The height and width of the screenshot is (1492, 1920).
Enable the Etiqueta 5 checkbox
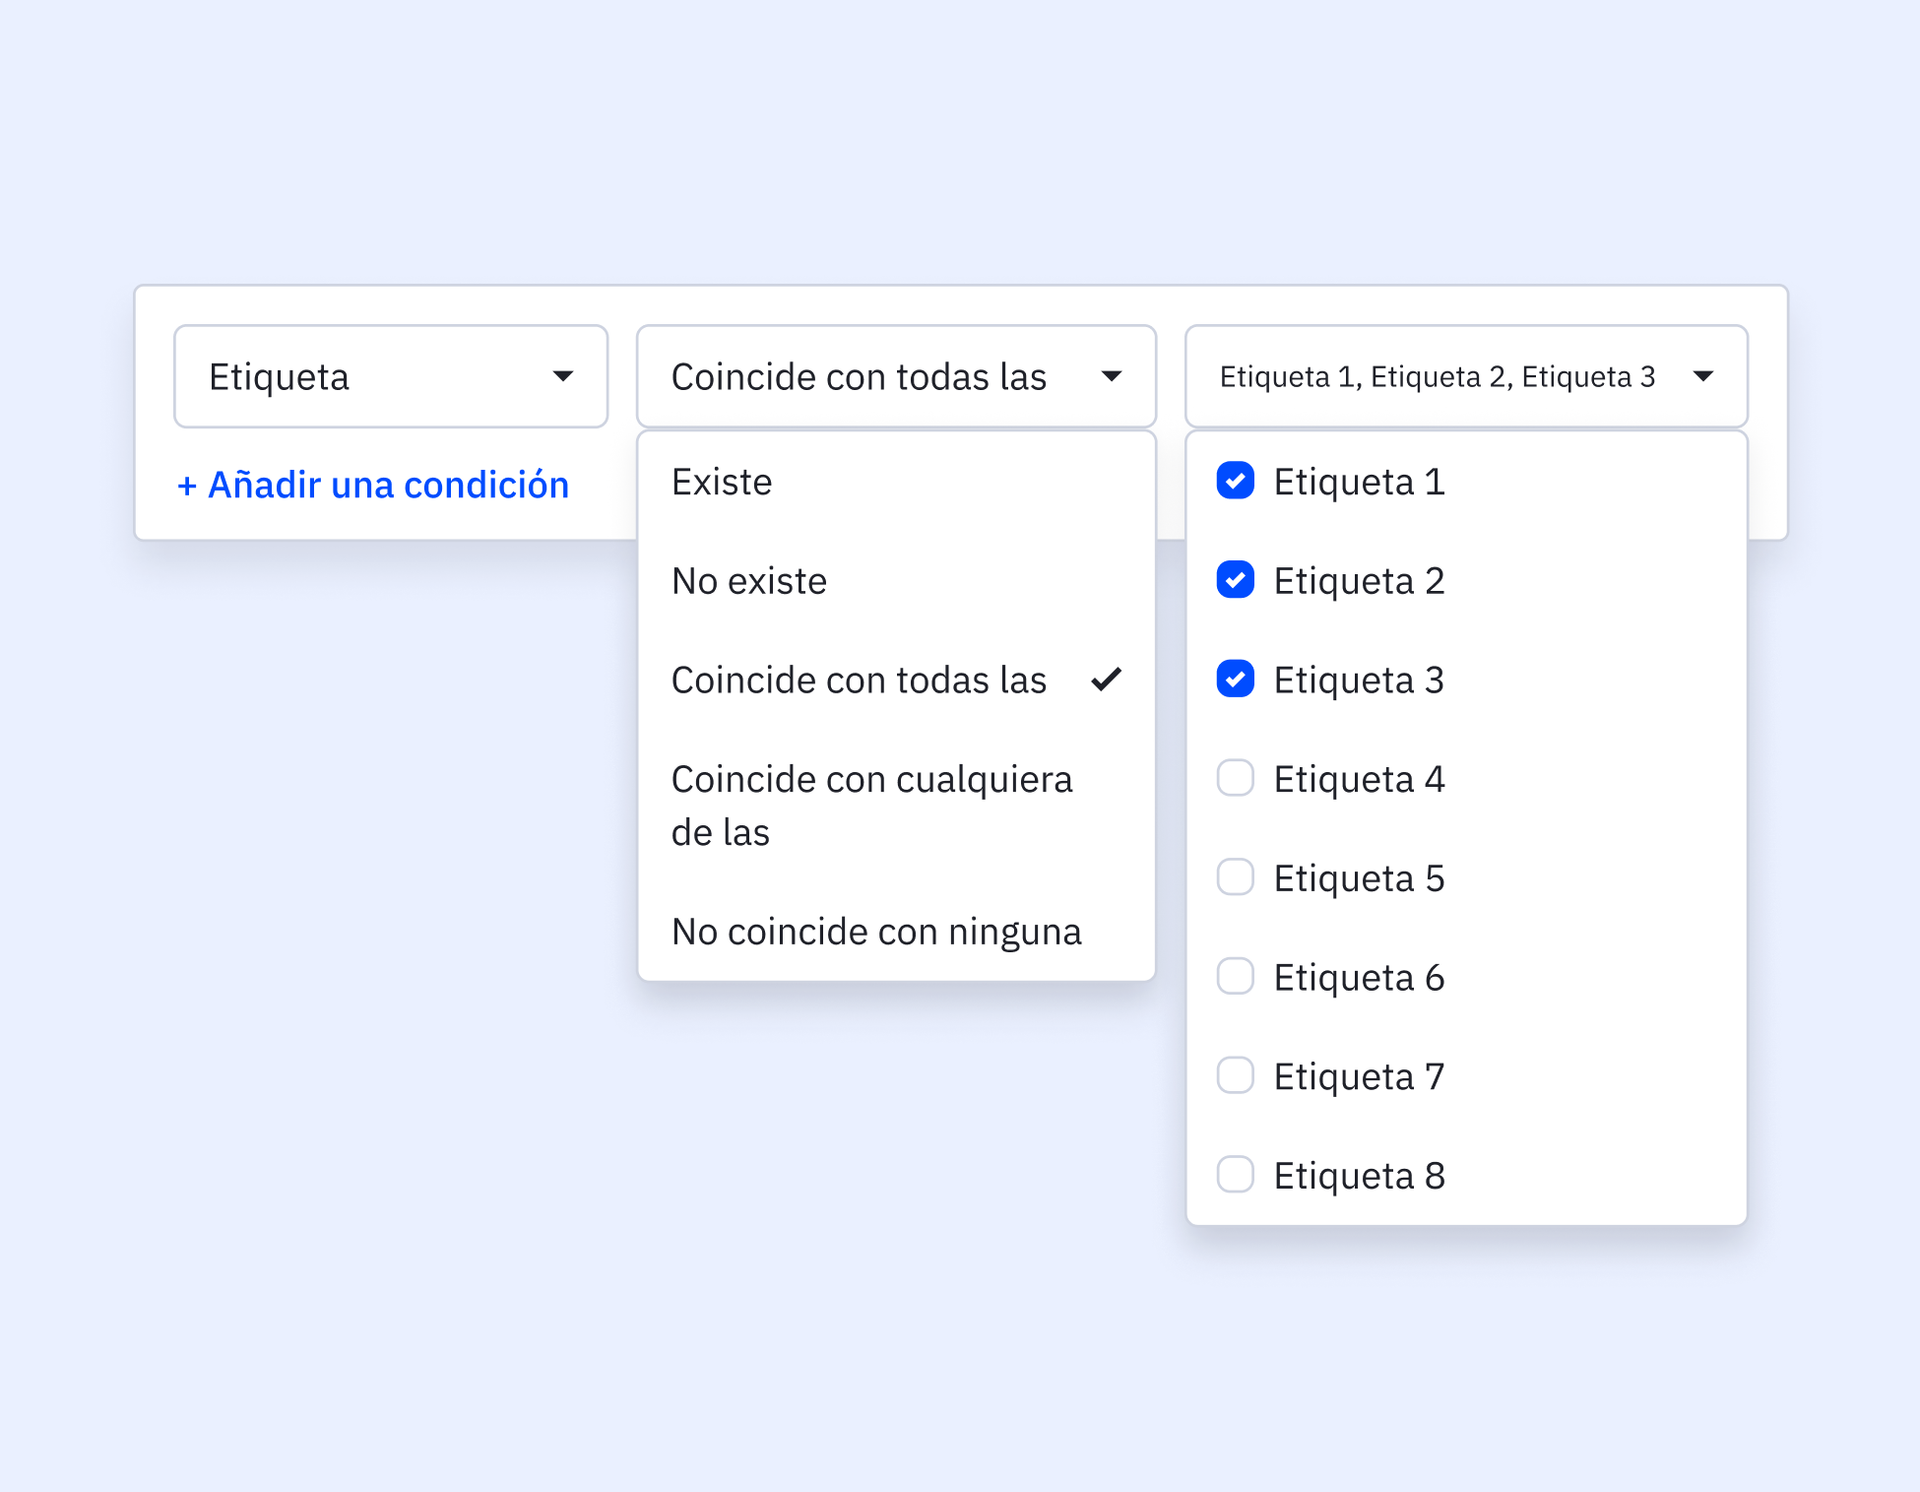tap(1235, 877)
